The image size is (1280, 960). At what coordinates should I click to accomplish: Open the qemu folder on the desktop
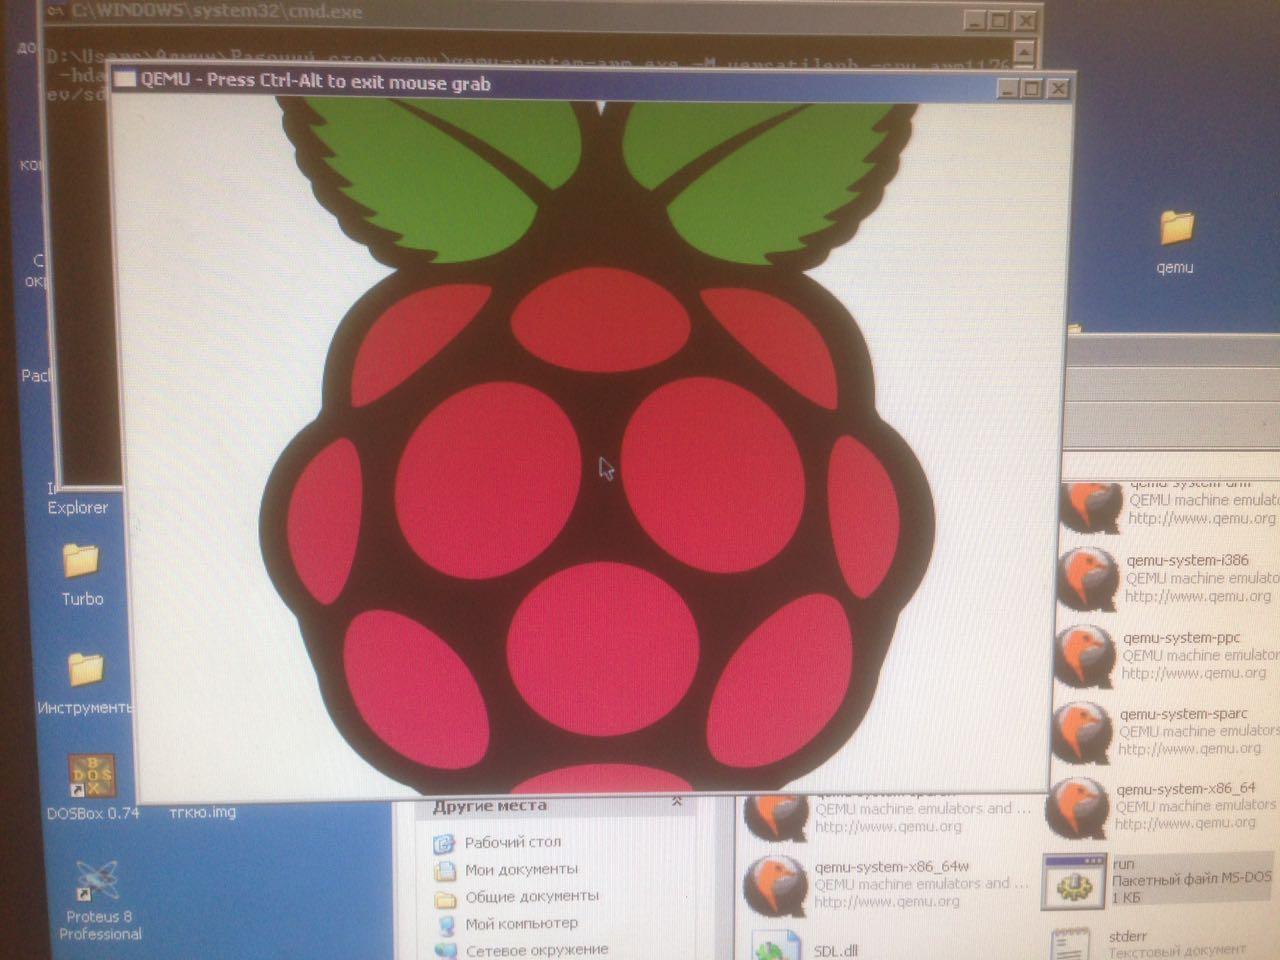pos(1176,228)
